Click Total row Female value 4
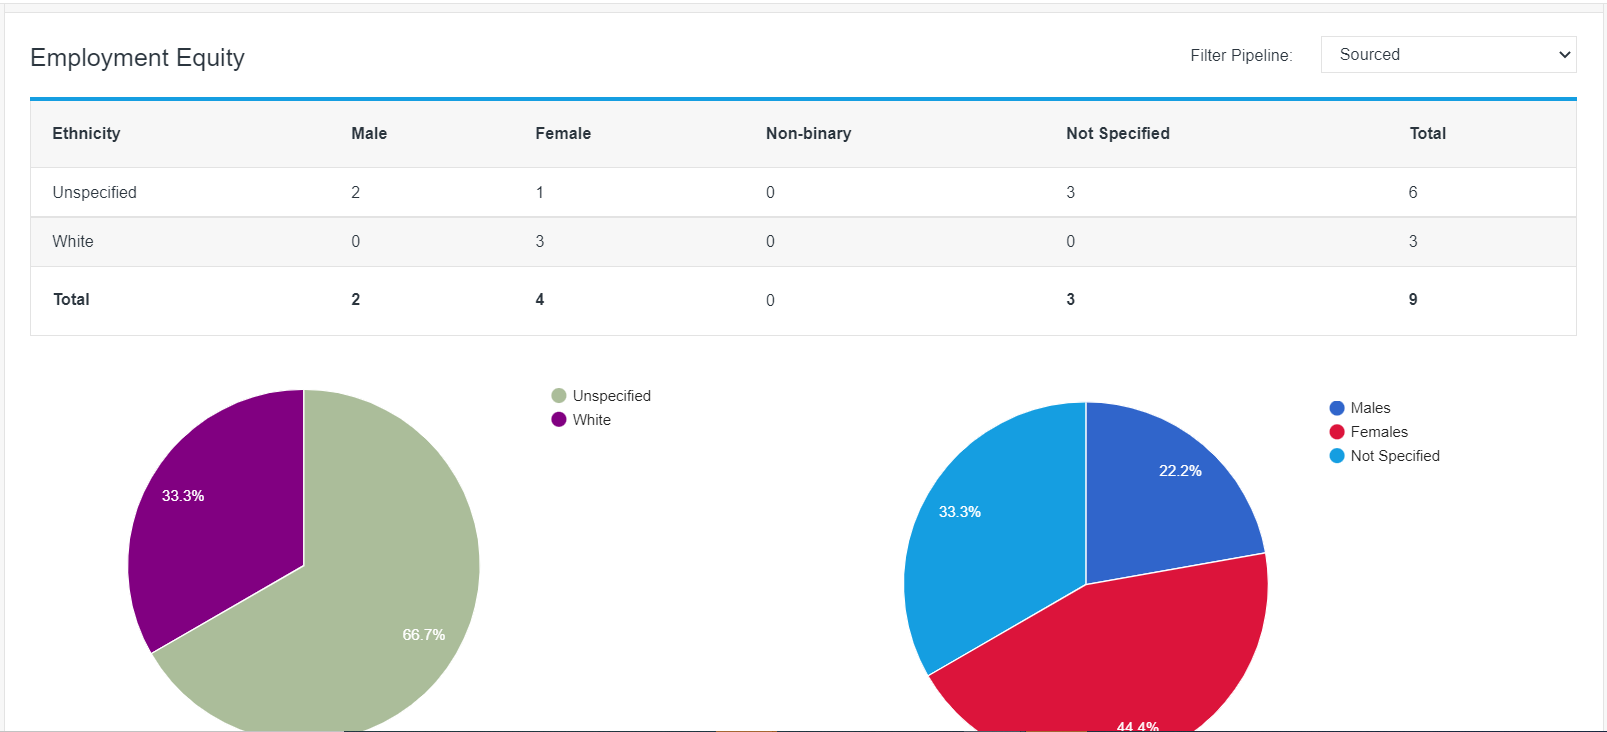The width and height of the screenshot is (1607, 732). click(x=540, y=299)
